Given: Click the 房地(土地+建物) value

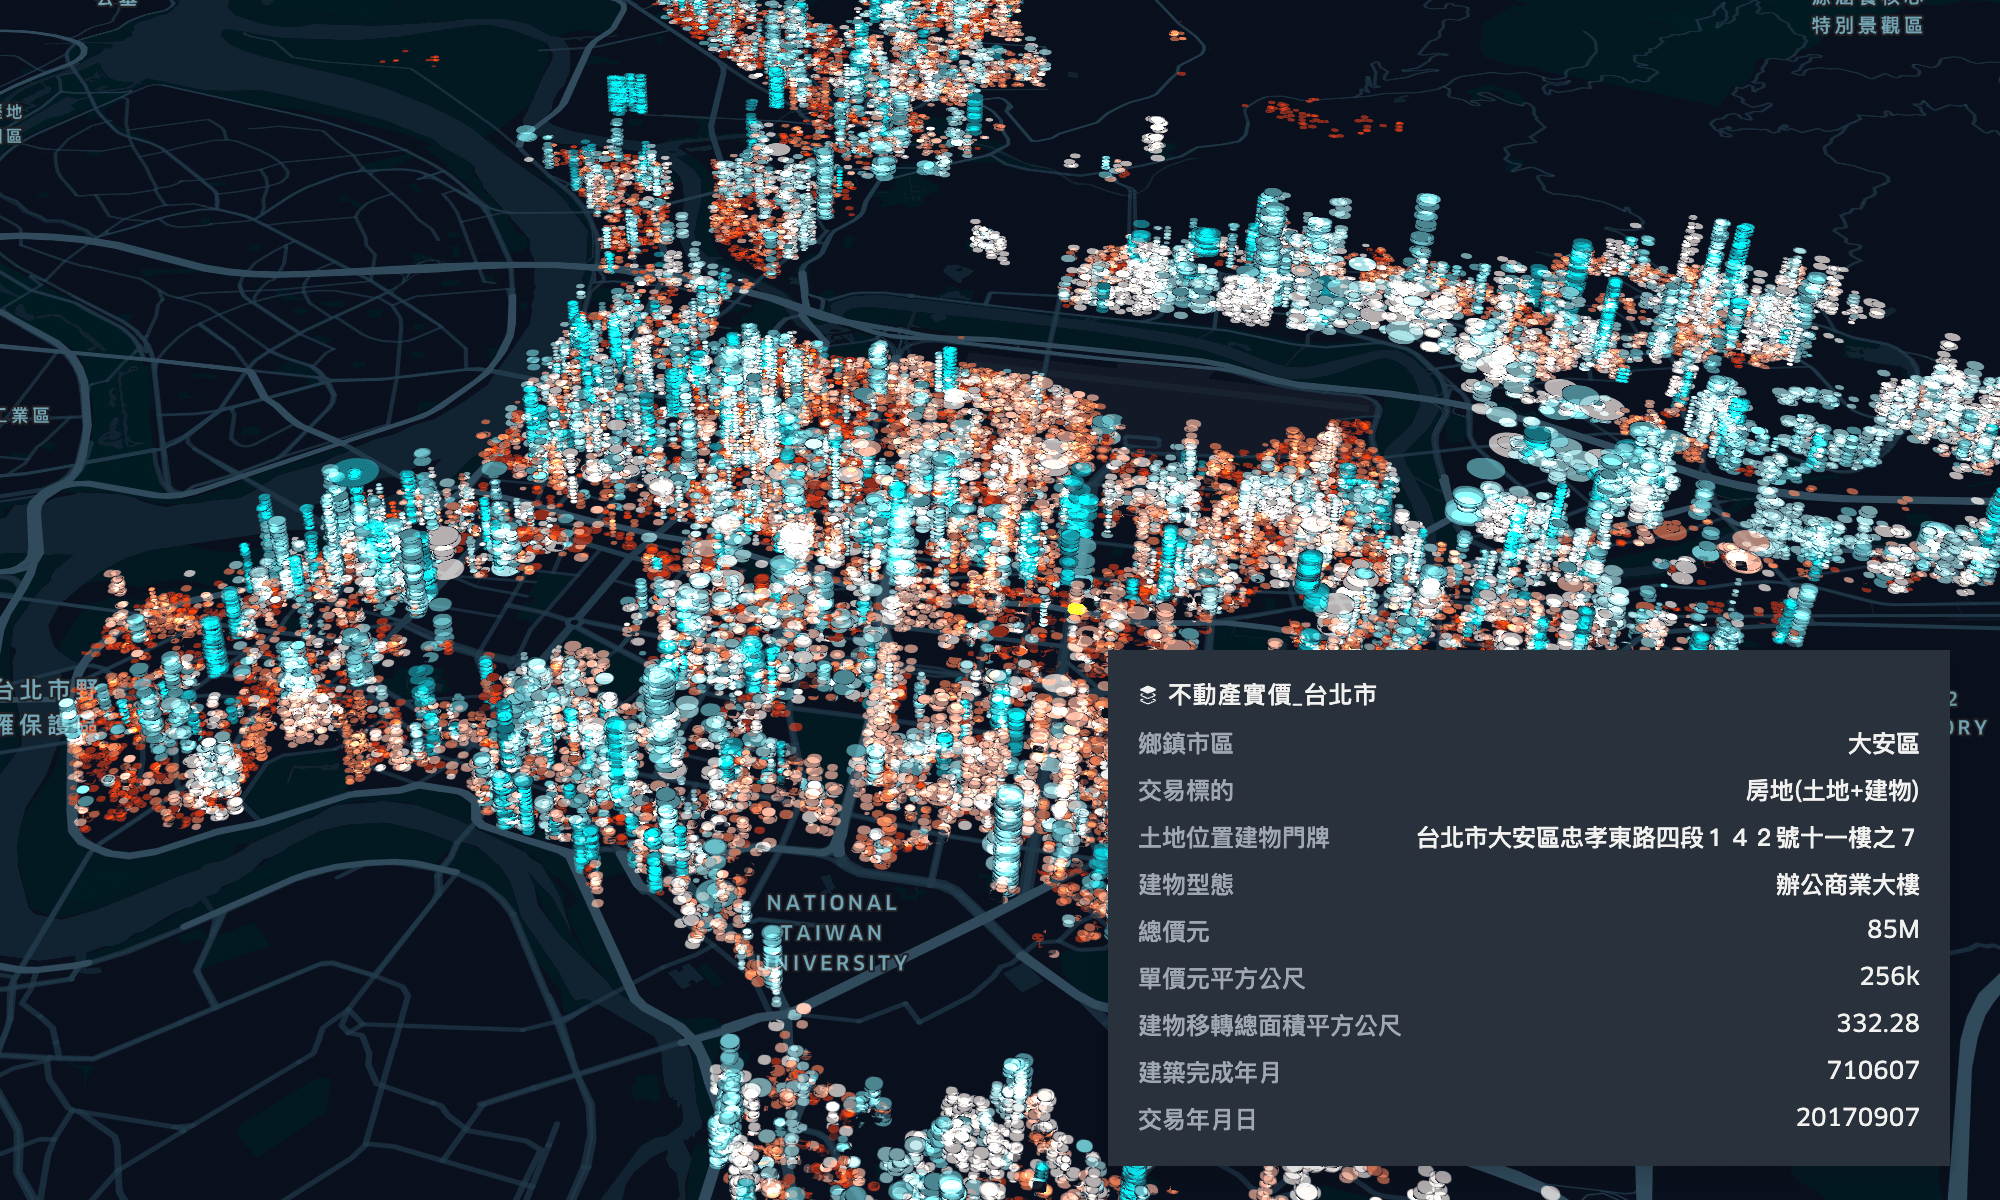Looking at the screenshot, I should pyautogui.click(x=1832, y=790).
